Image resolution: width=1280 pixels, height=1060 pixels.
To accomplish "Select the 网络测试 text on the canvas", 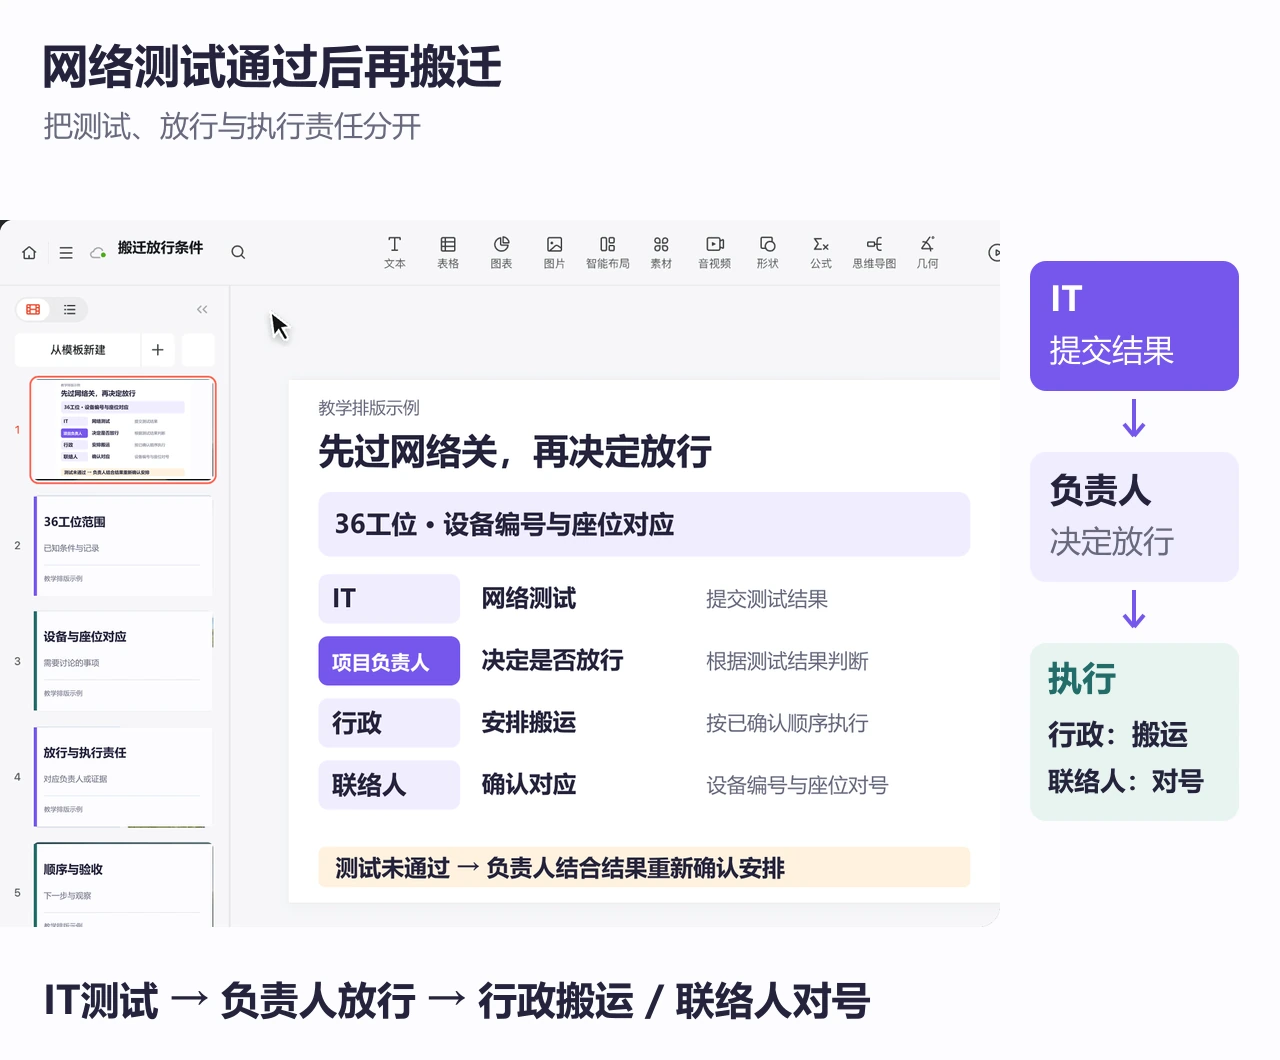I will pyautogui.click(x=529, y=599).
